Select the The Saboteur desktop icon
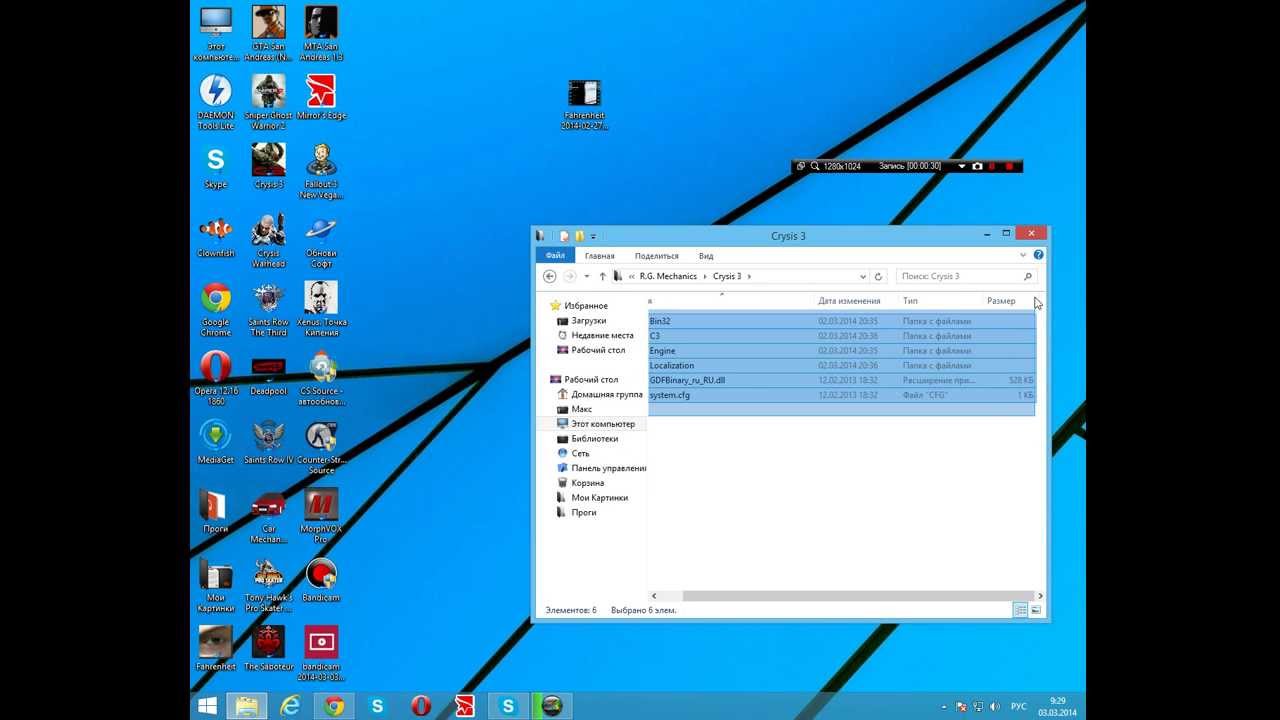Screen dimensions: 1280x720 click(268, 648)
